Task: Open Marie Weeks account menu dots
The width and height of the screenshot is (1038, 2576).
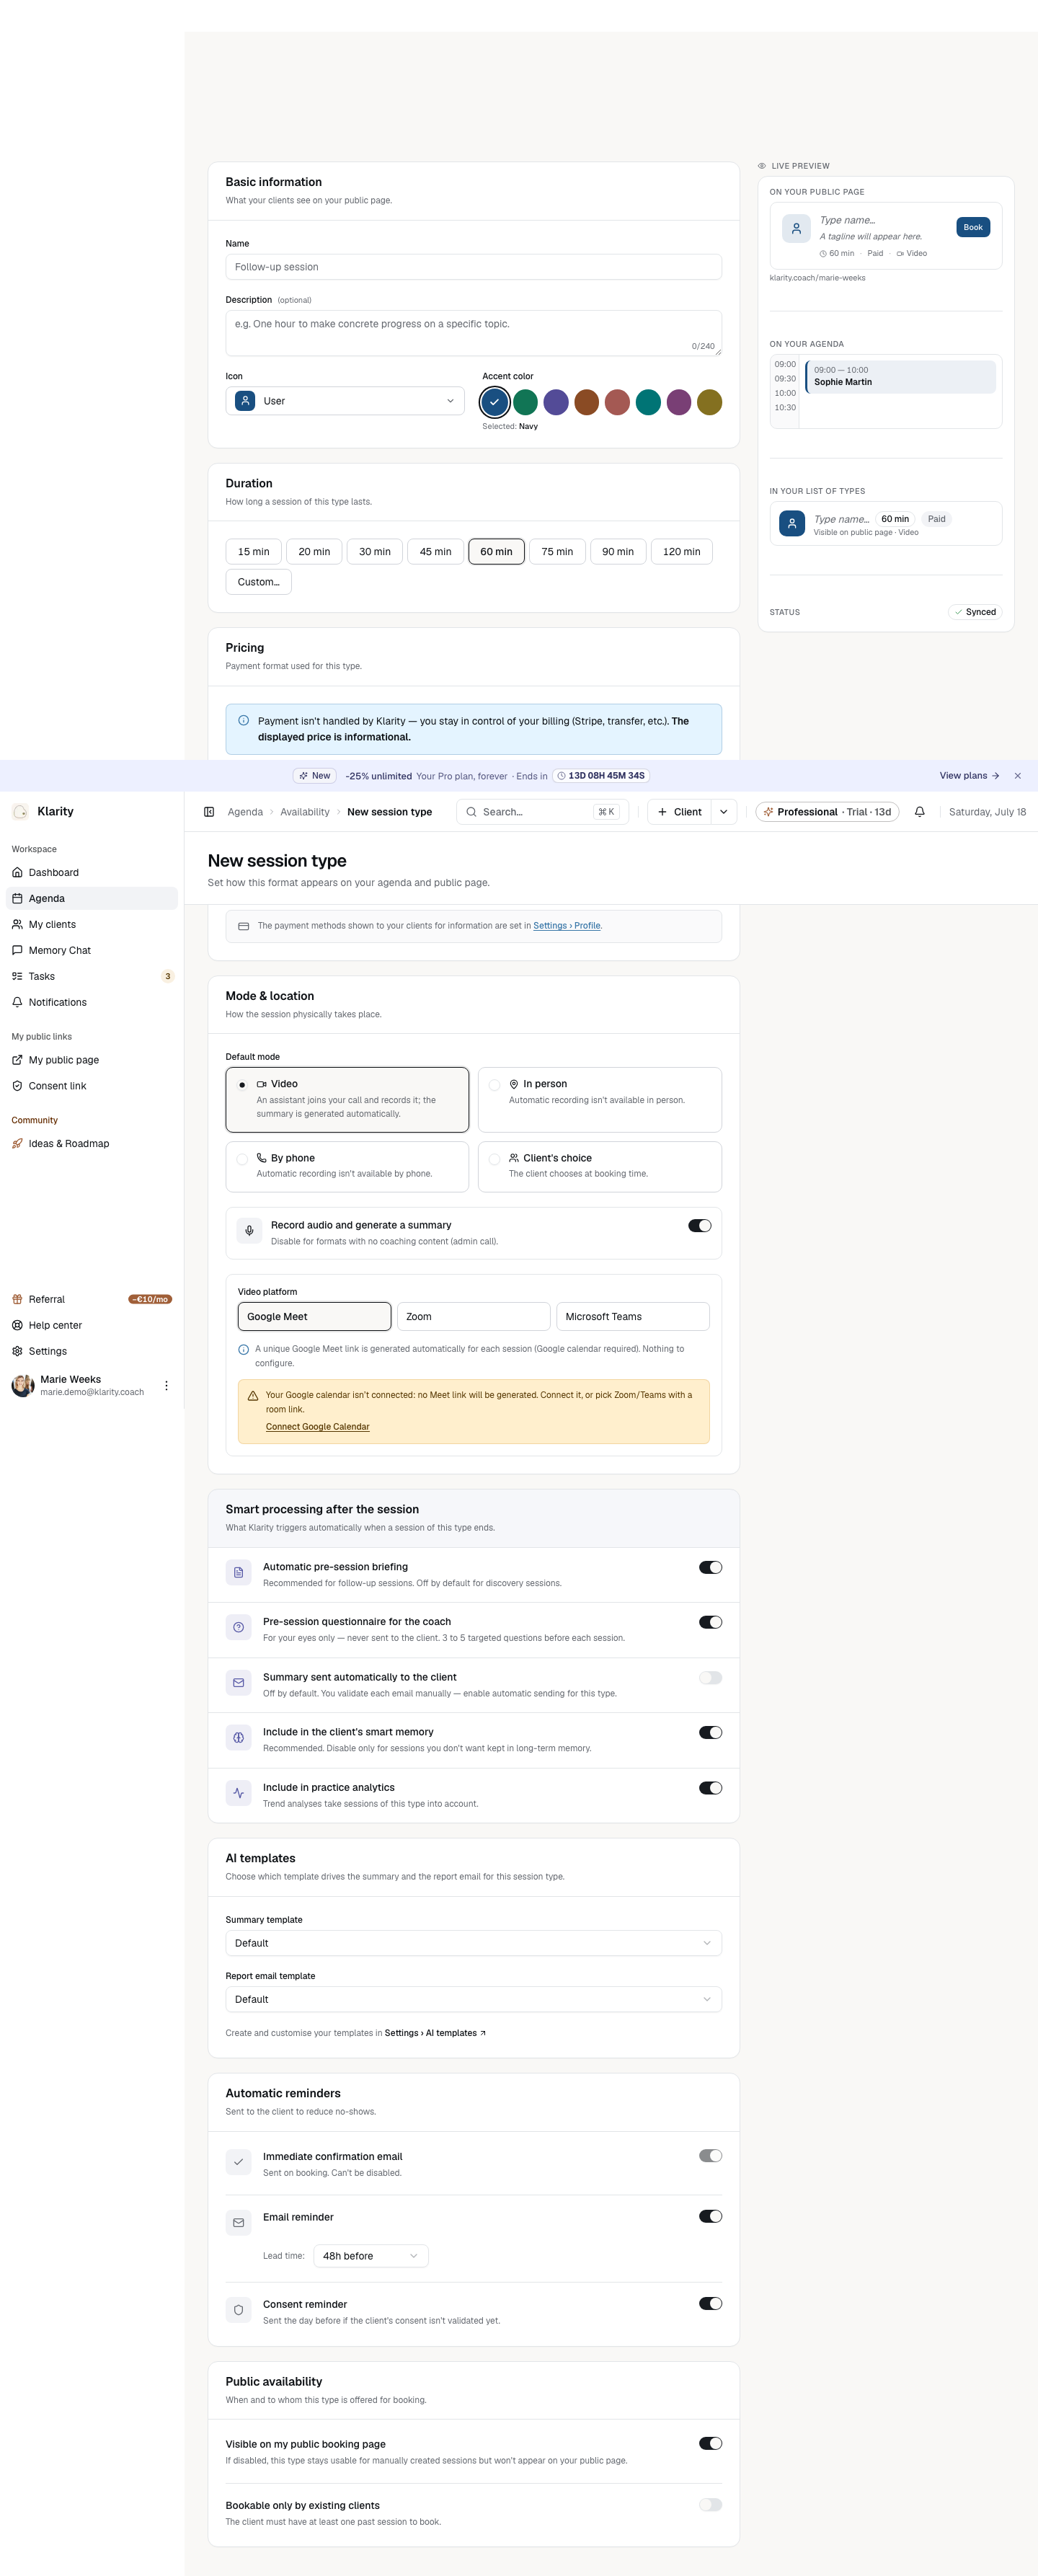Action: tap(166, 1386)
